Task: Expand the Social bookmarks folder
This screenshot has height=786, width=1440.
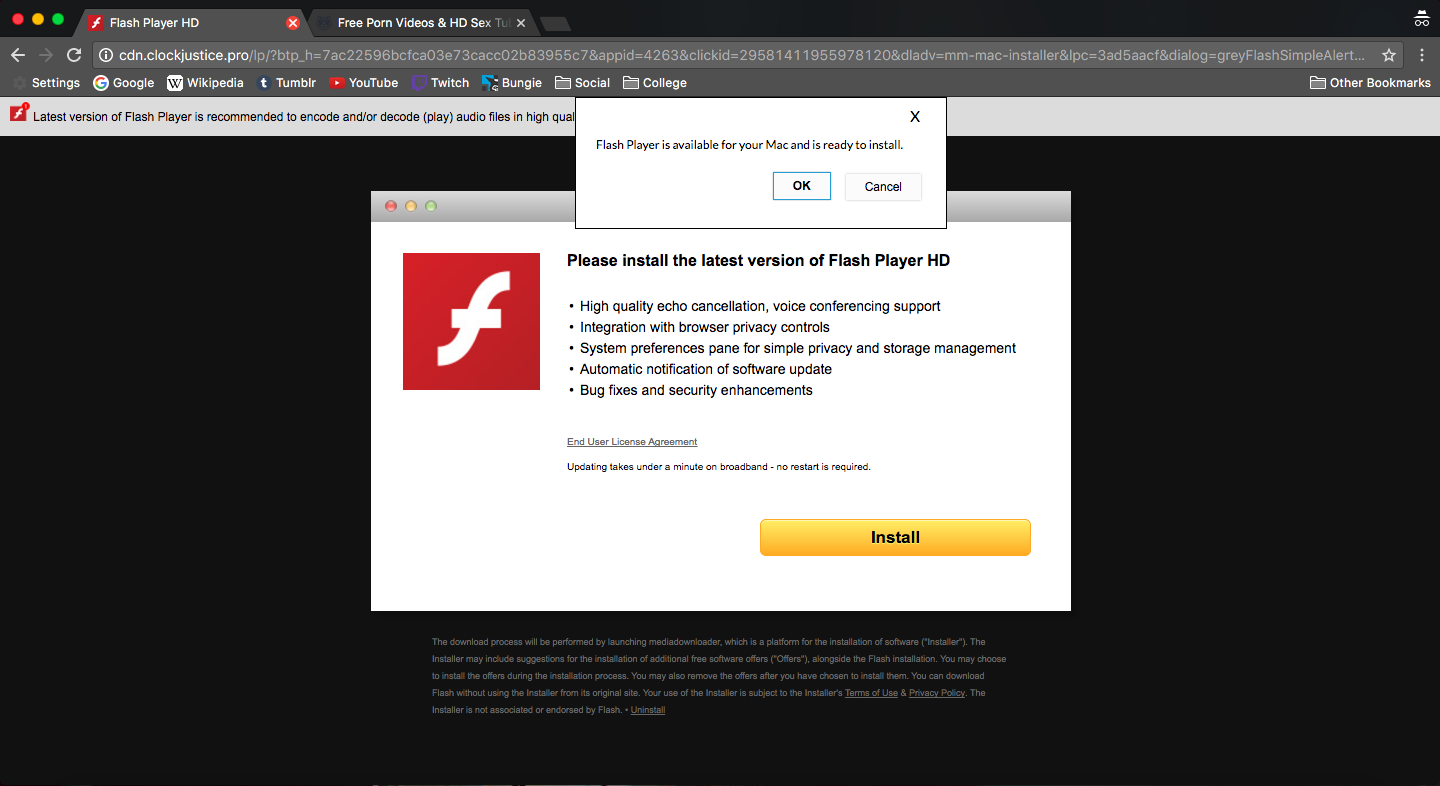Action: coord(583,83)
